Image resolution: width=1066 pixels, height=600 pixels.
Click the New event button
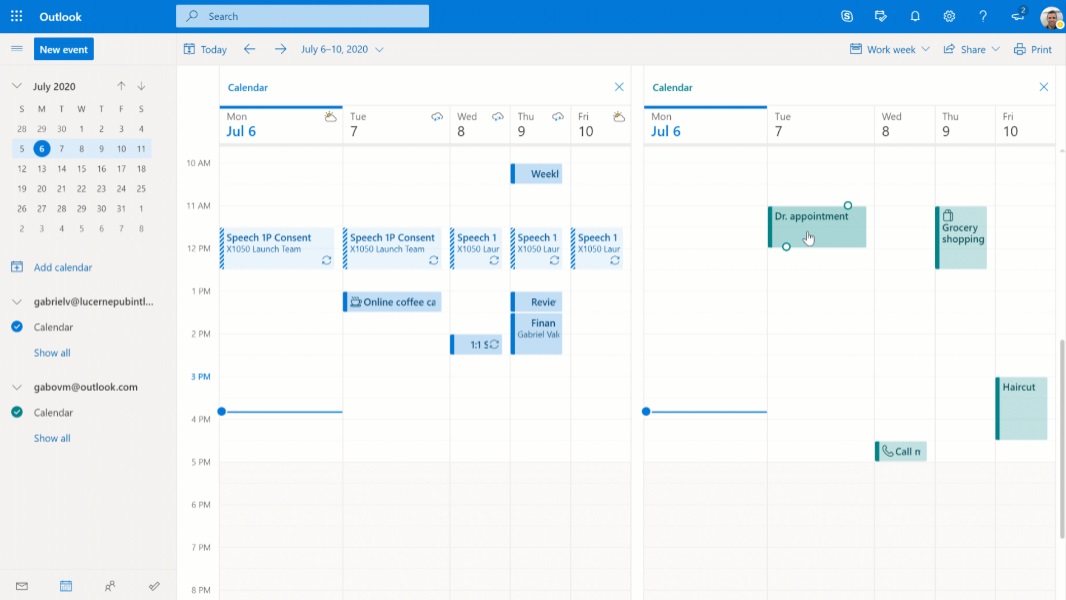click(x=64, y=49)
